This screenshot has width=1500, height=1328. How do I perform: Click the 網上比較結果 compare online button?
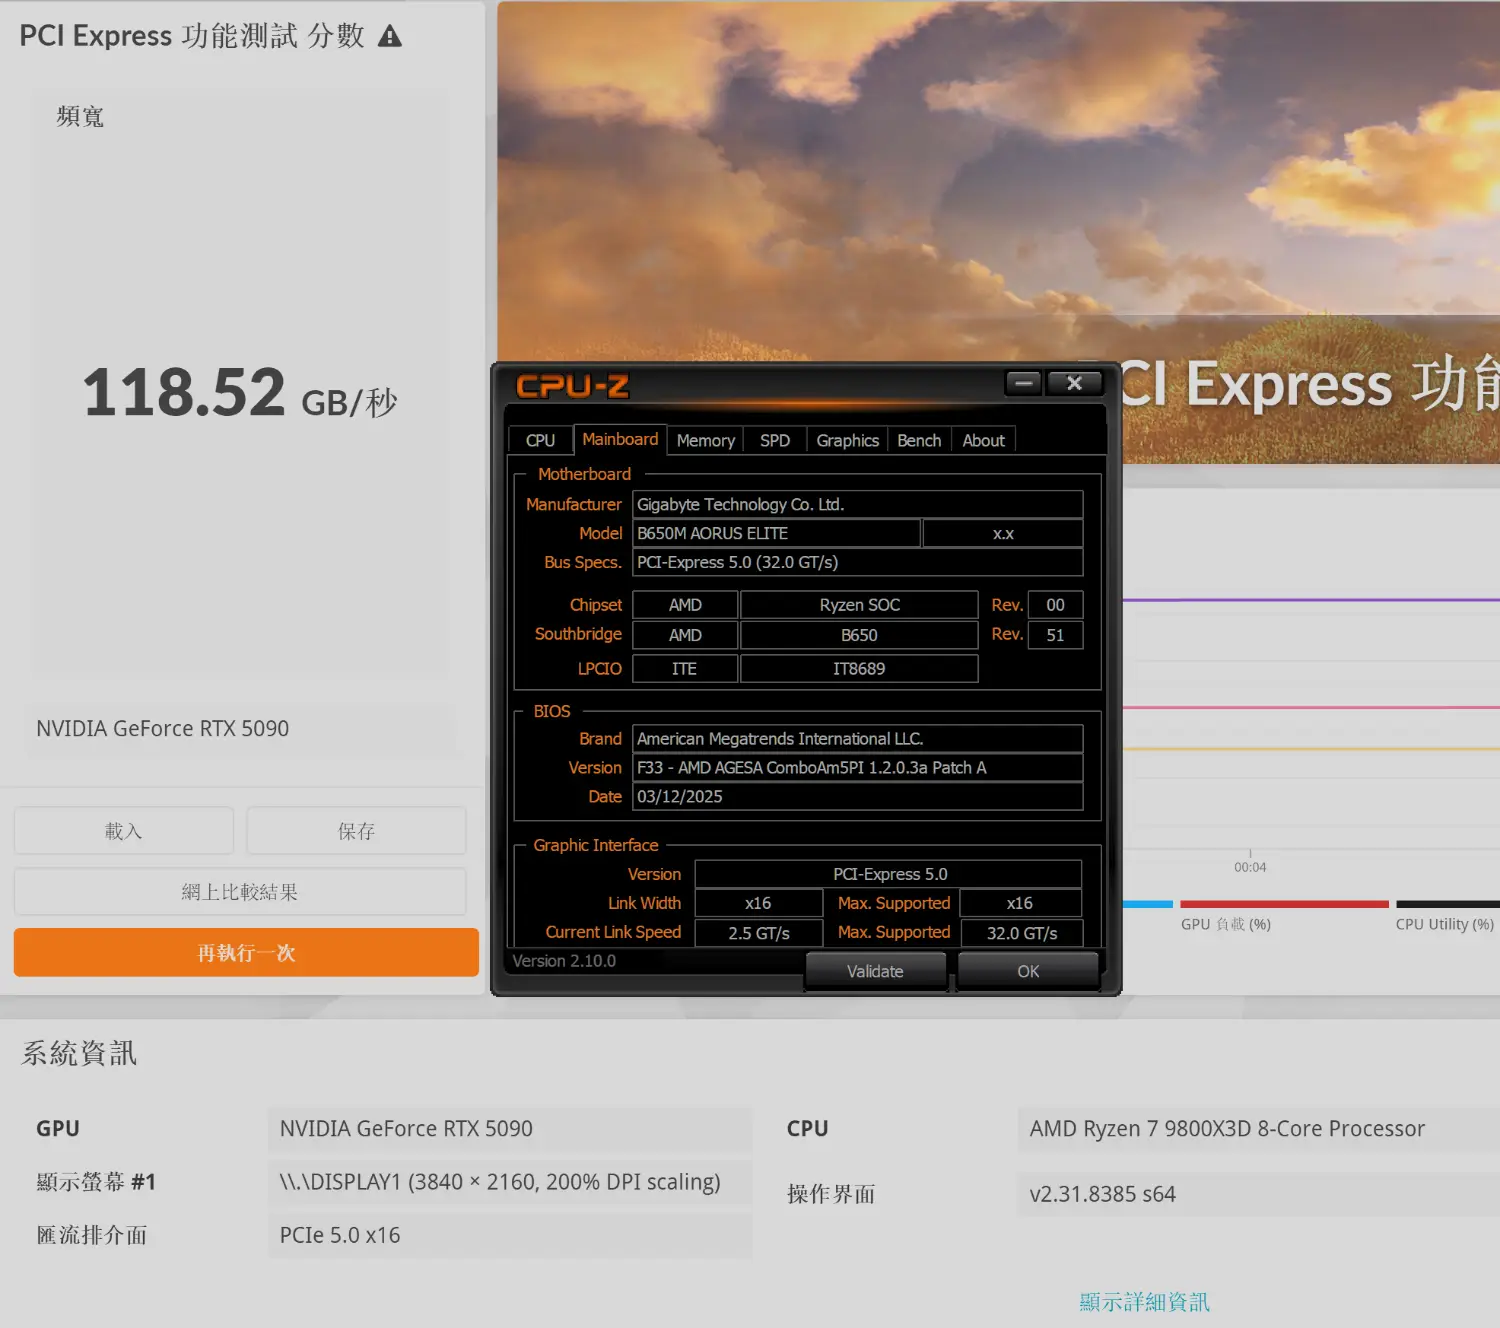coord(240,892)
